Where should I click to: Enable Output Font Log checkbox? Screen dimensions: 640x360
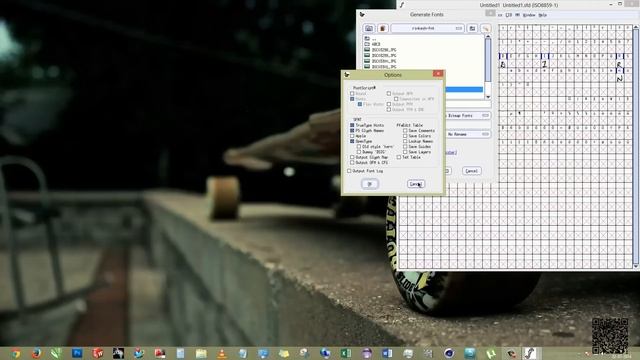(349, 171)
